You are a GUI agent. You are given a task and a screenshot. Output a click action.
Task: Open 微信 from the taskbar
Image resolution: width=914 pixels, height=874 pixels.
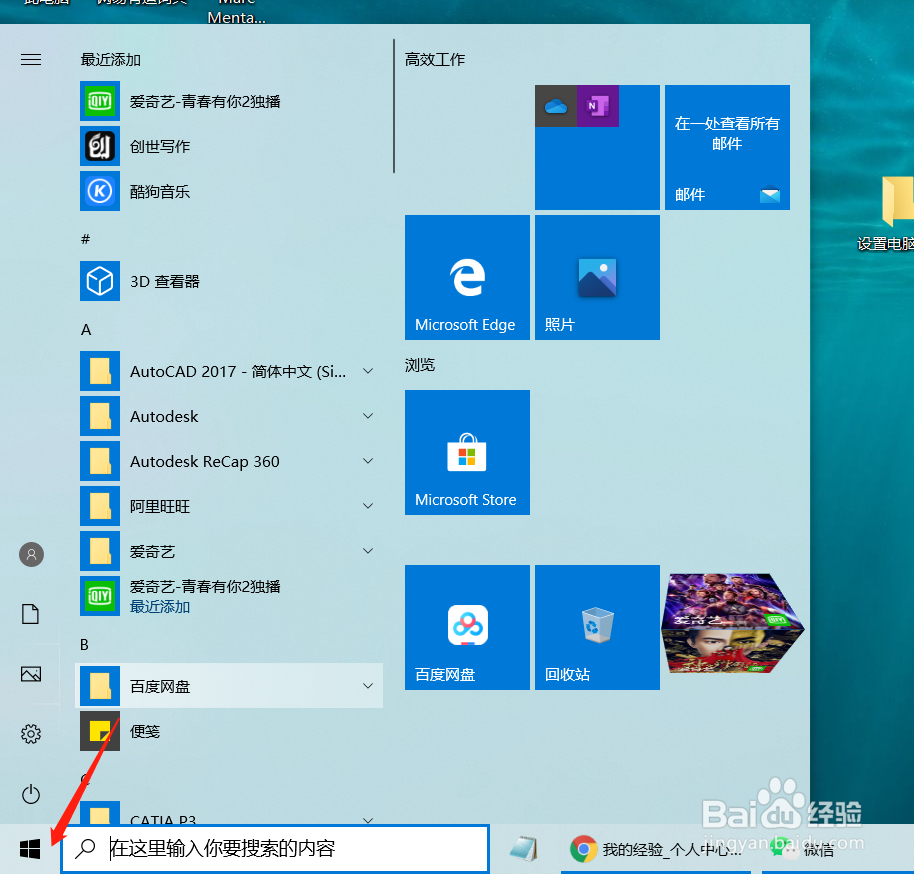tap(819, 850)
